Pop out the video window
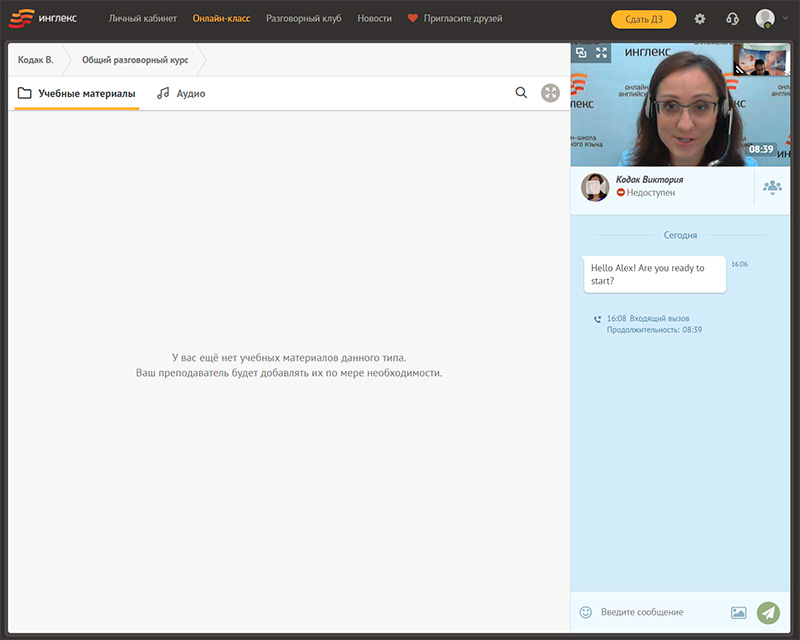 pyautogui.click(x=582, y=52)
